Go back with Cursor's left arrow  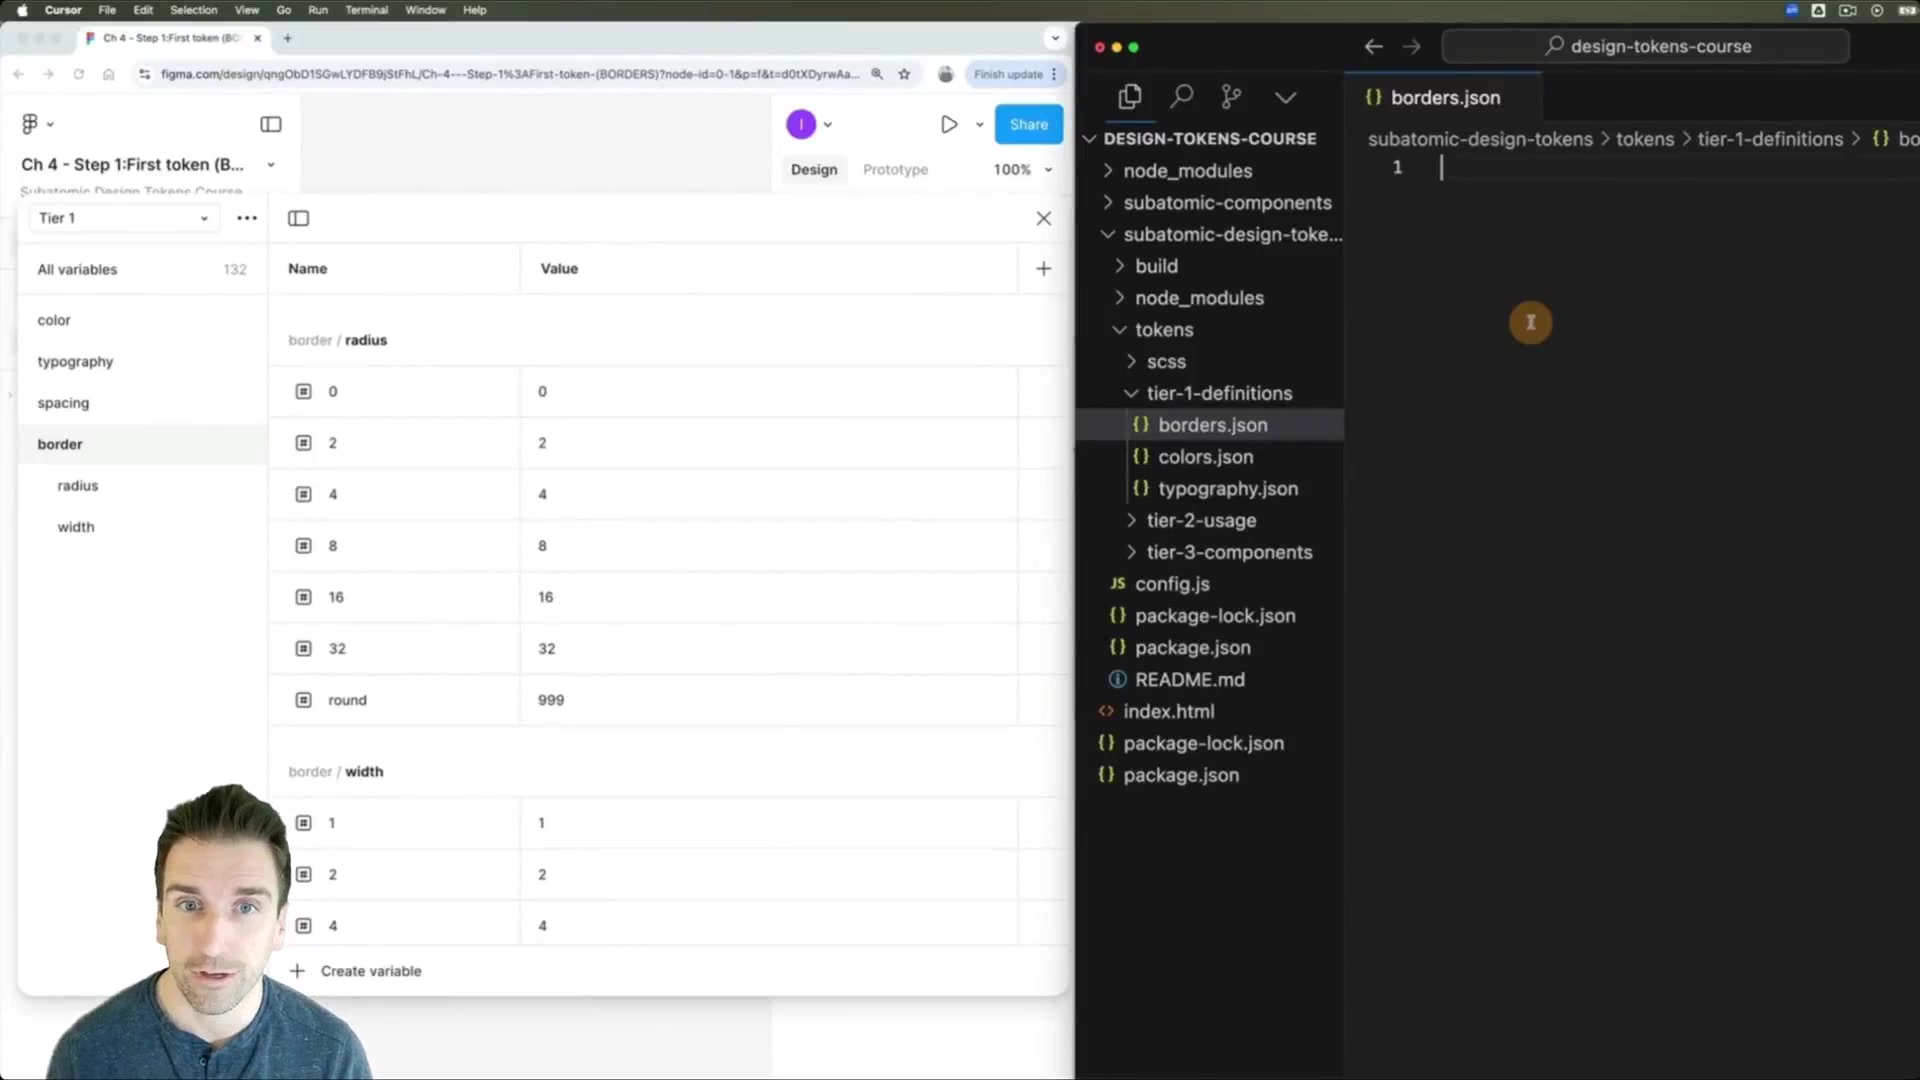[1373, 46]
